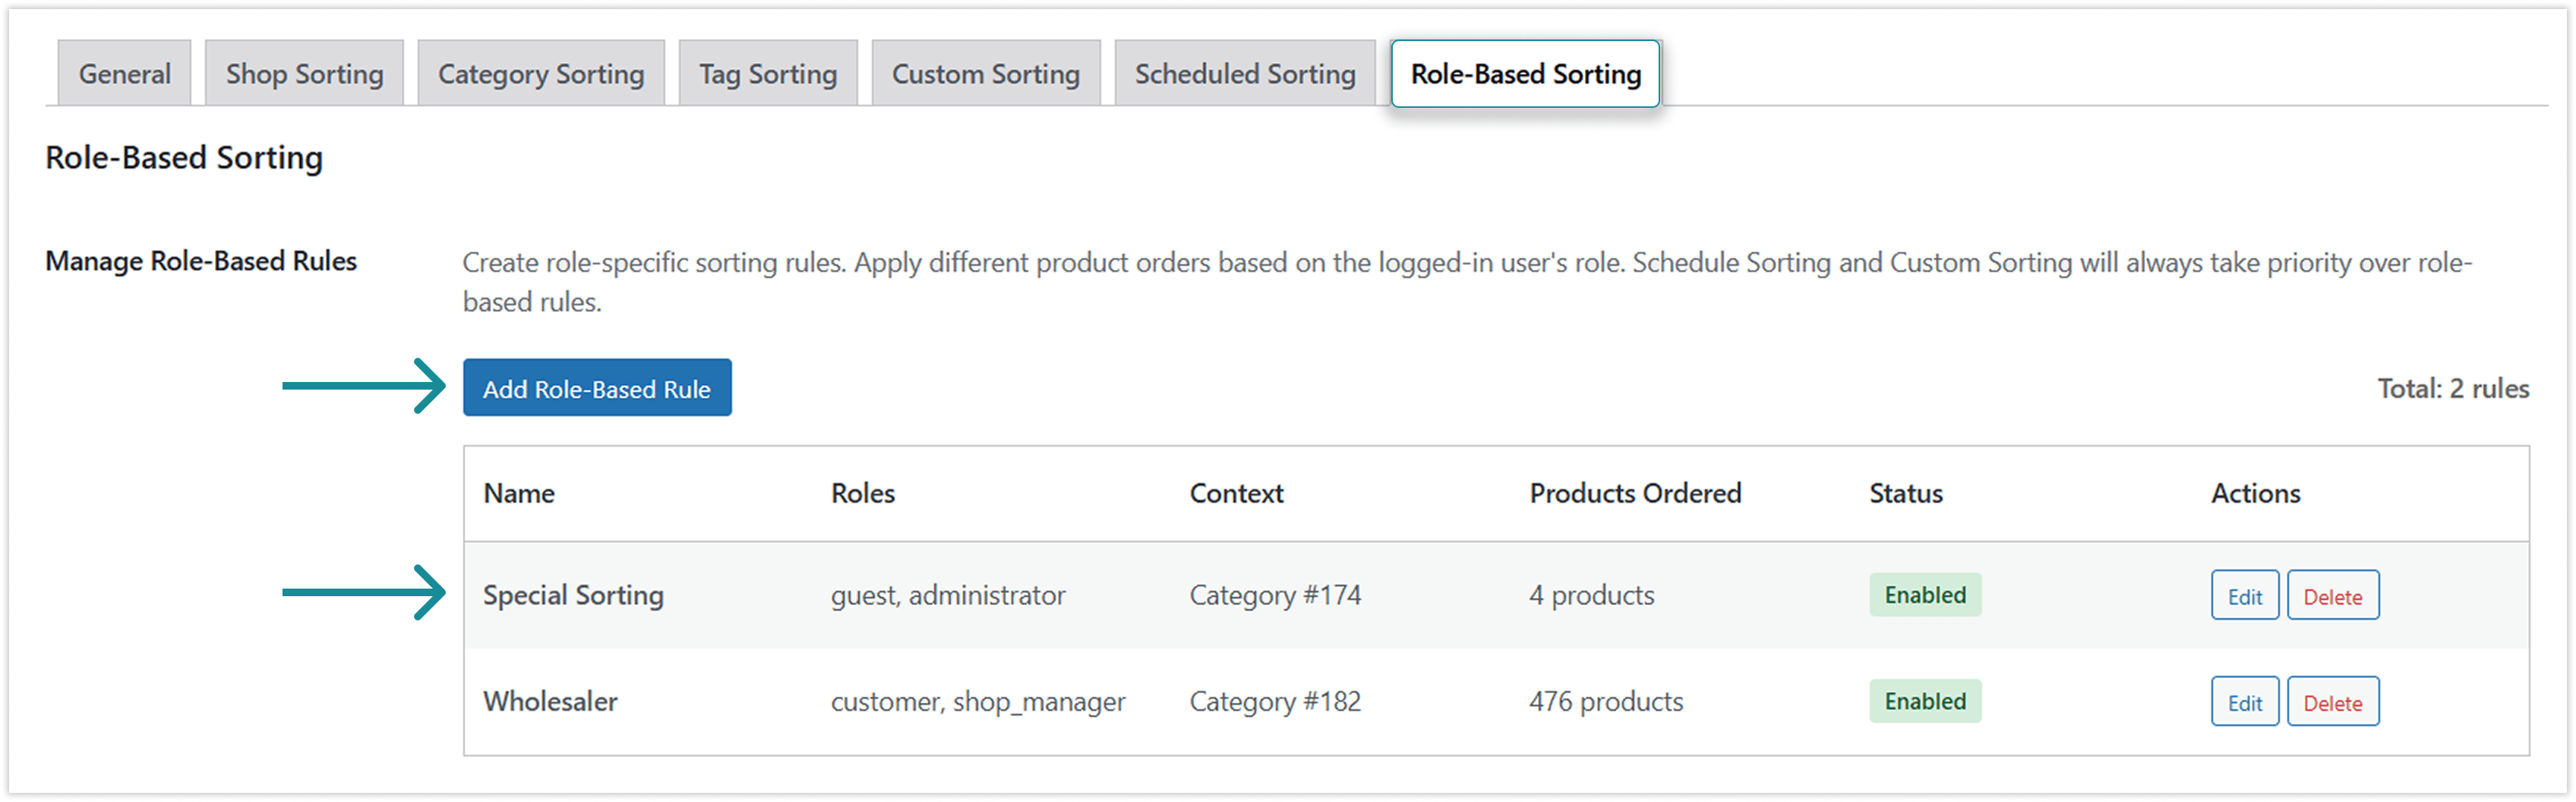
Task: Edit the Wholesaler rule
Action: pyautogui.click(x=2245, y=702)
